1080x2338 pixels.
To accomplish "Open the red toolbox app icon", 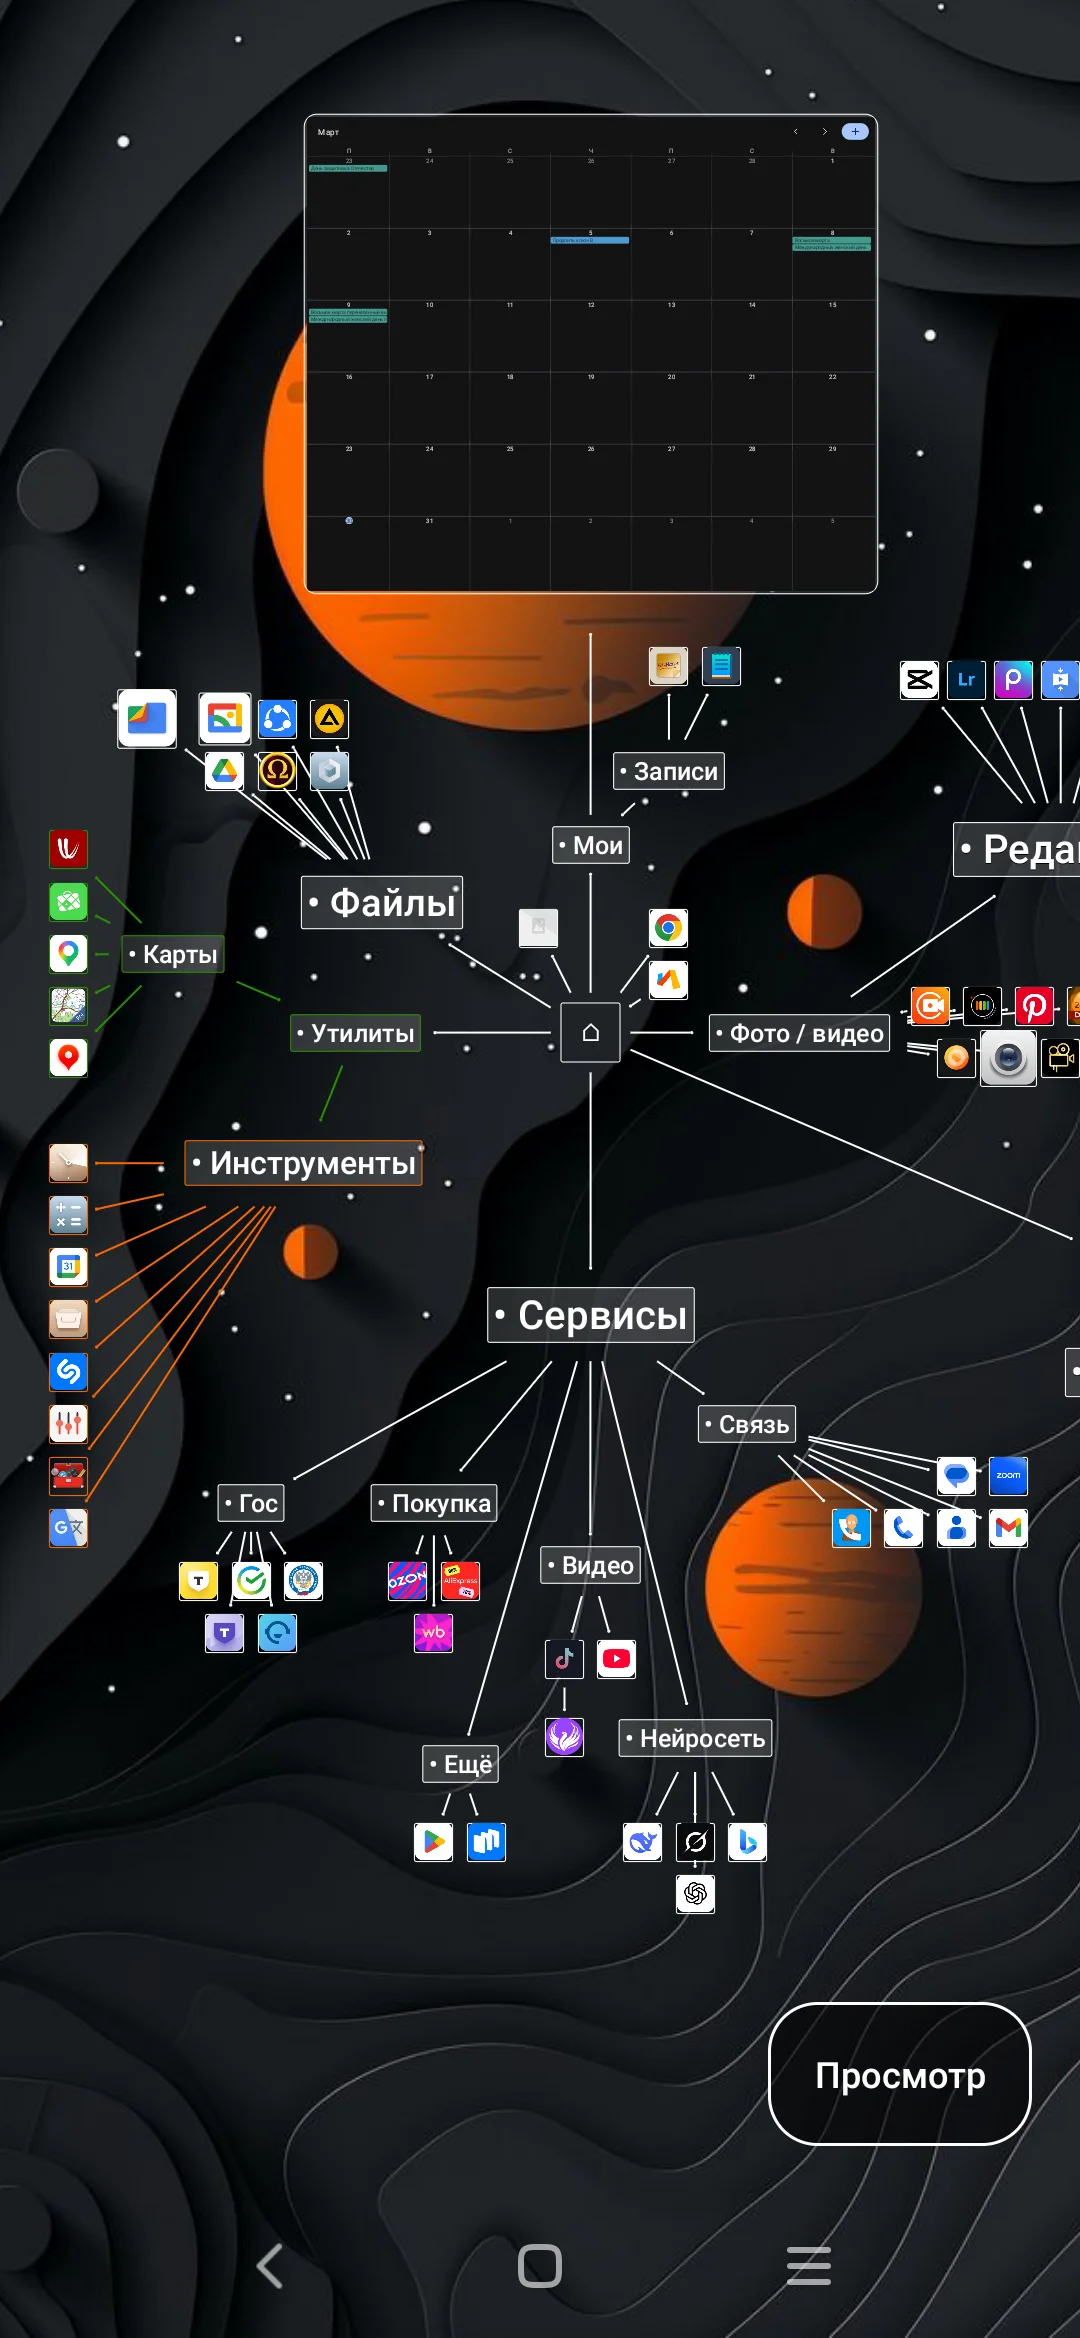I will [x=68, y=1475].
